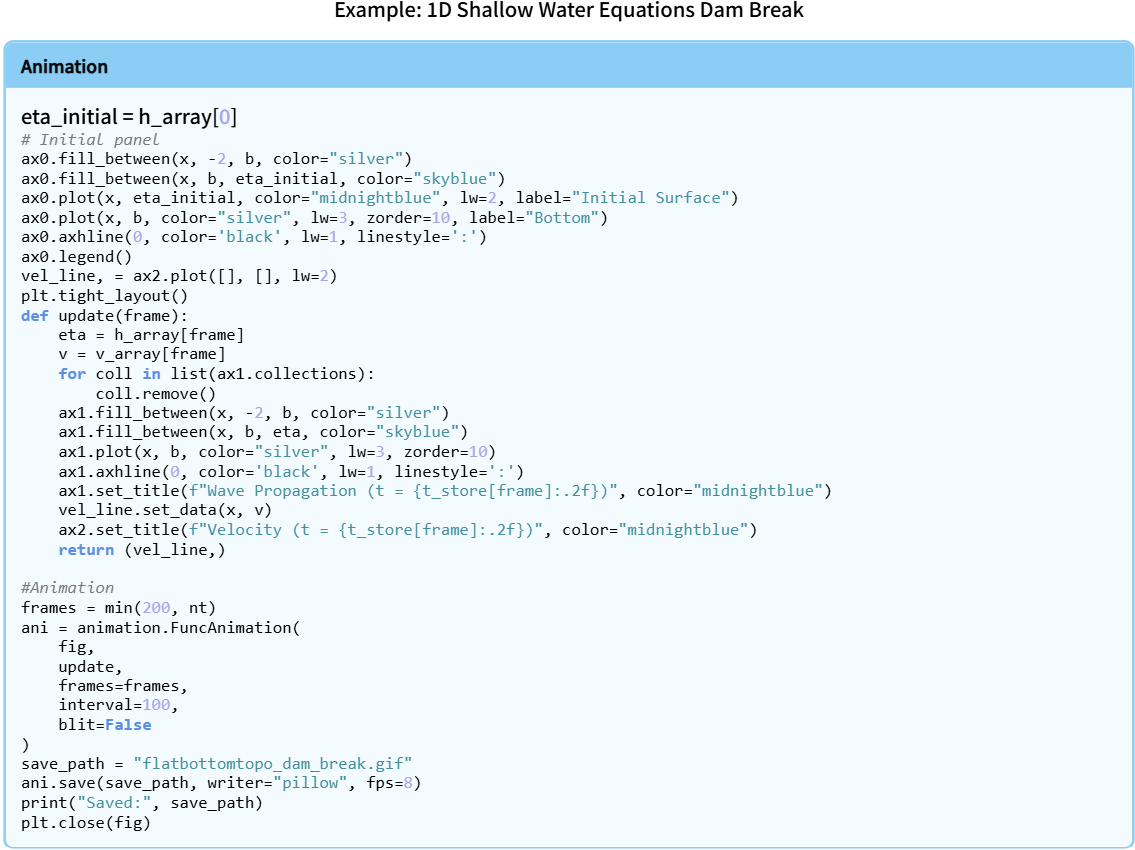
Task: Click the "False" value in blit=False
Action: pos(128,724)
